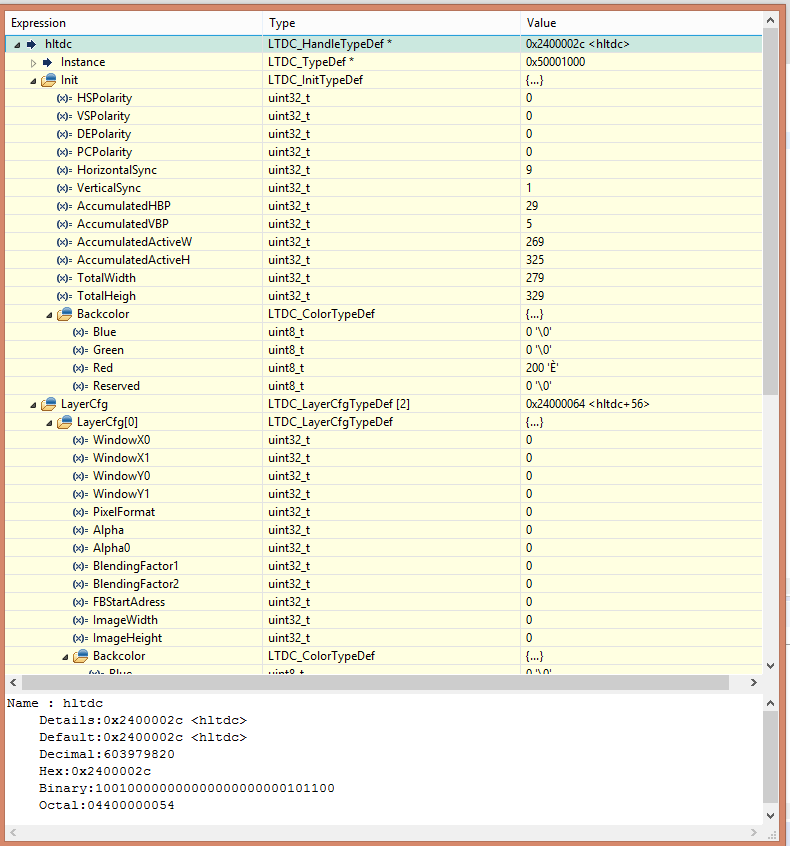Click the HSPolarity variable icon
Screen dimensions: 790x846
[64, 98]
